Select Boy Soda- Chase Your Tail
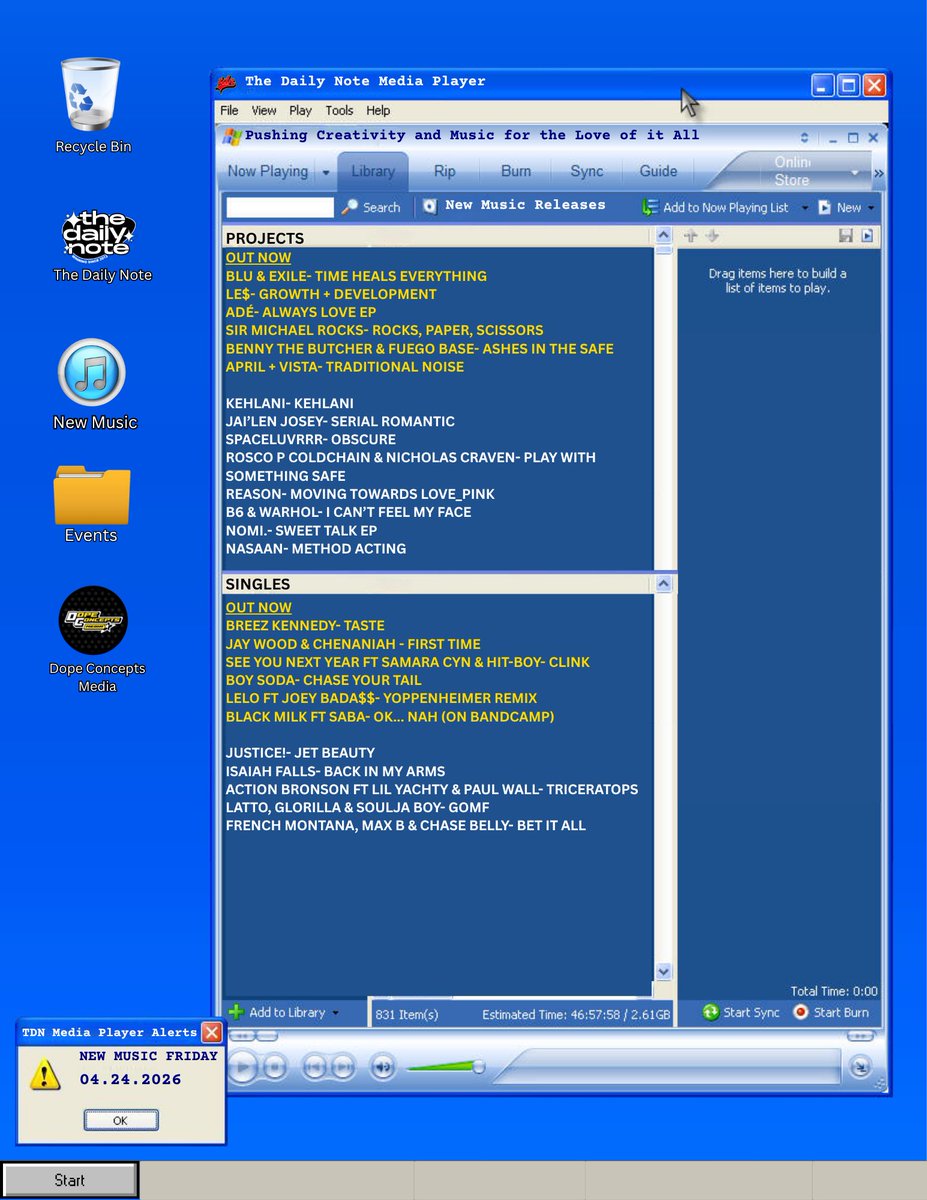927x1200 pixels. pyautogui.click(x=323, y=680)
